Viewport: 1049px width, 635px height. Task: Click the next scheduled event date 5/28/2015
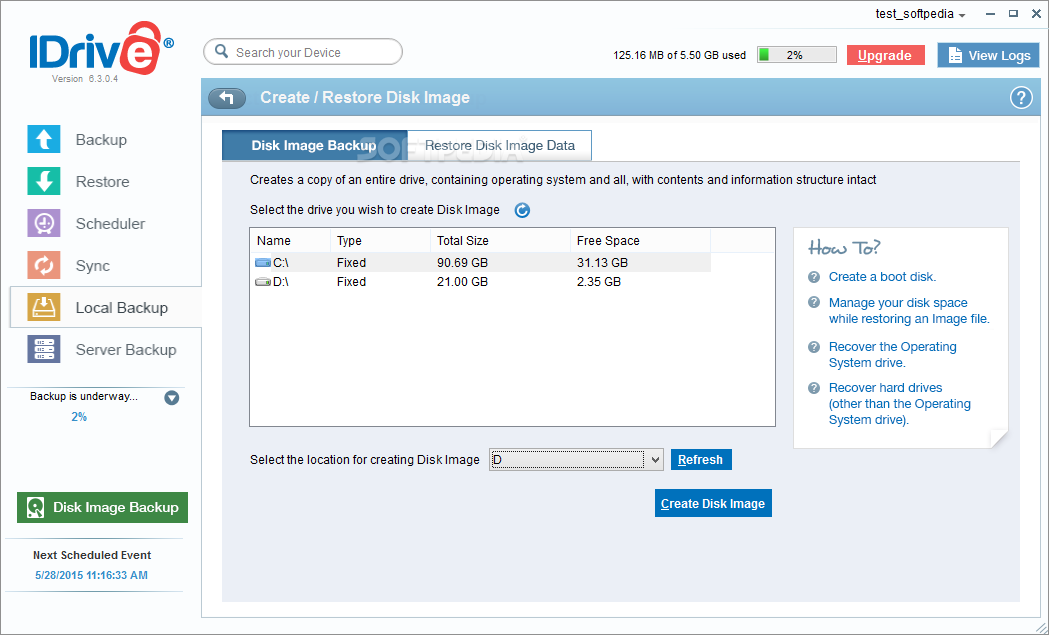click(92, 575)
